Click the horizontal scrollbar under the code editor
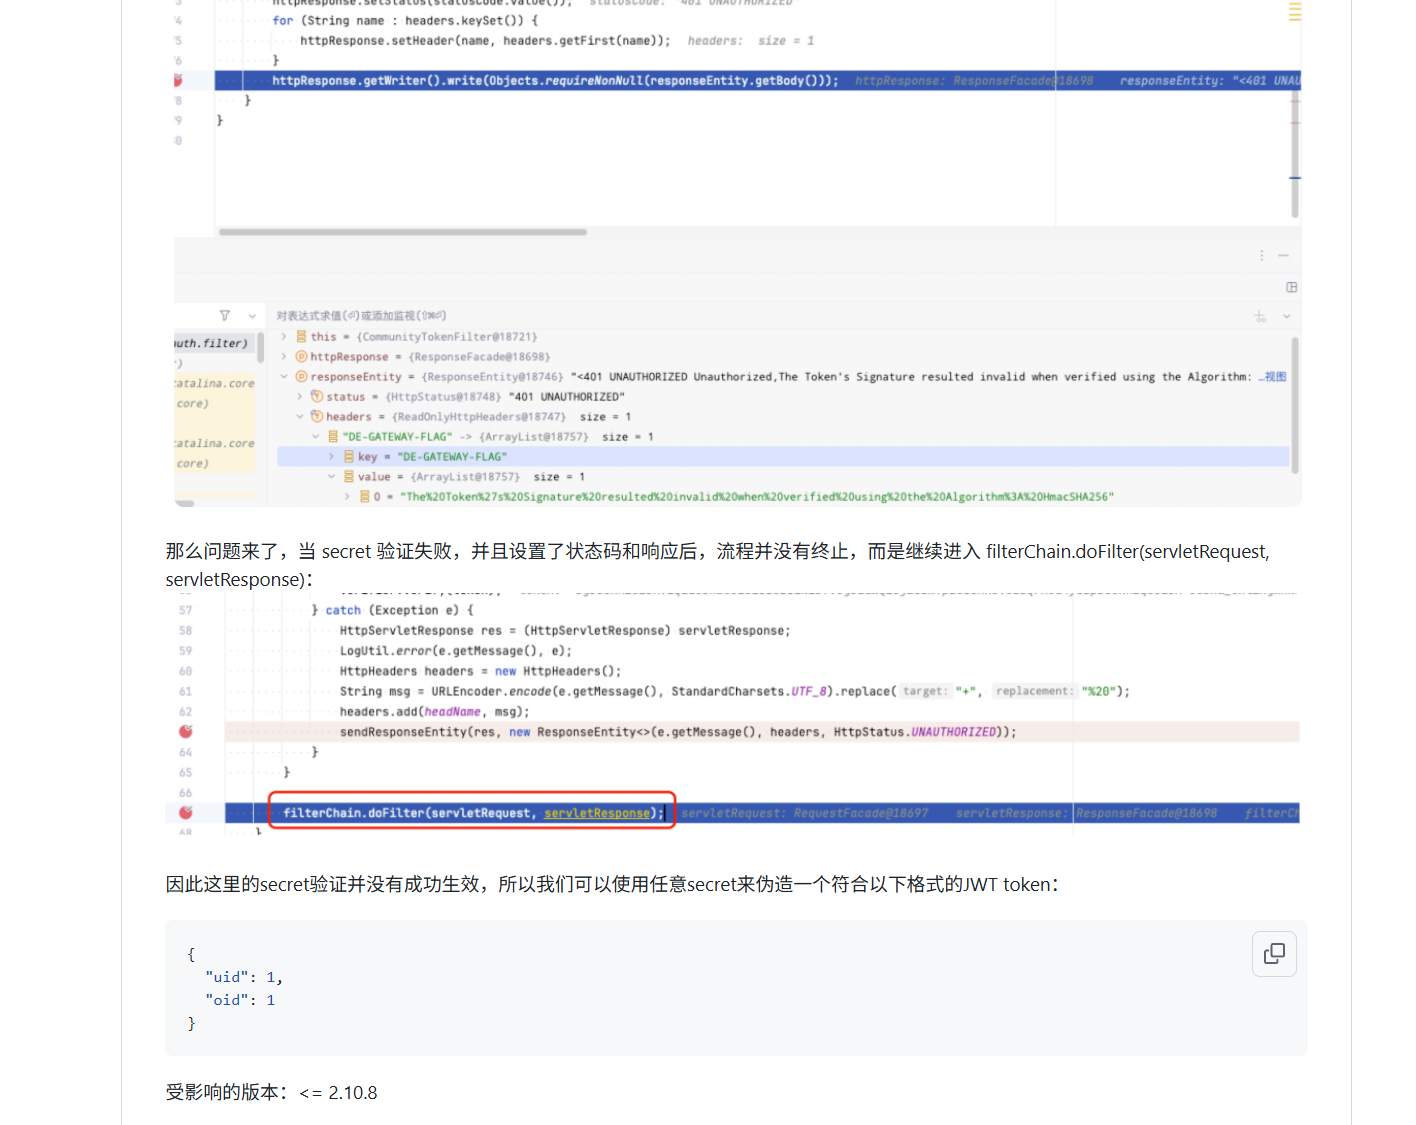Viewport: 1416px width, 1125px height. point(402,232)
